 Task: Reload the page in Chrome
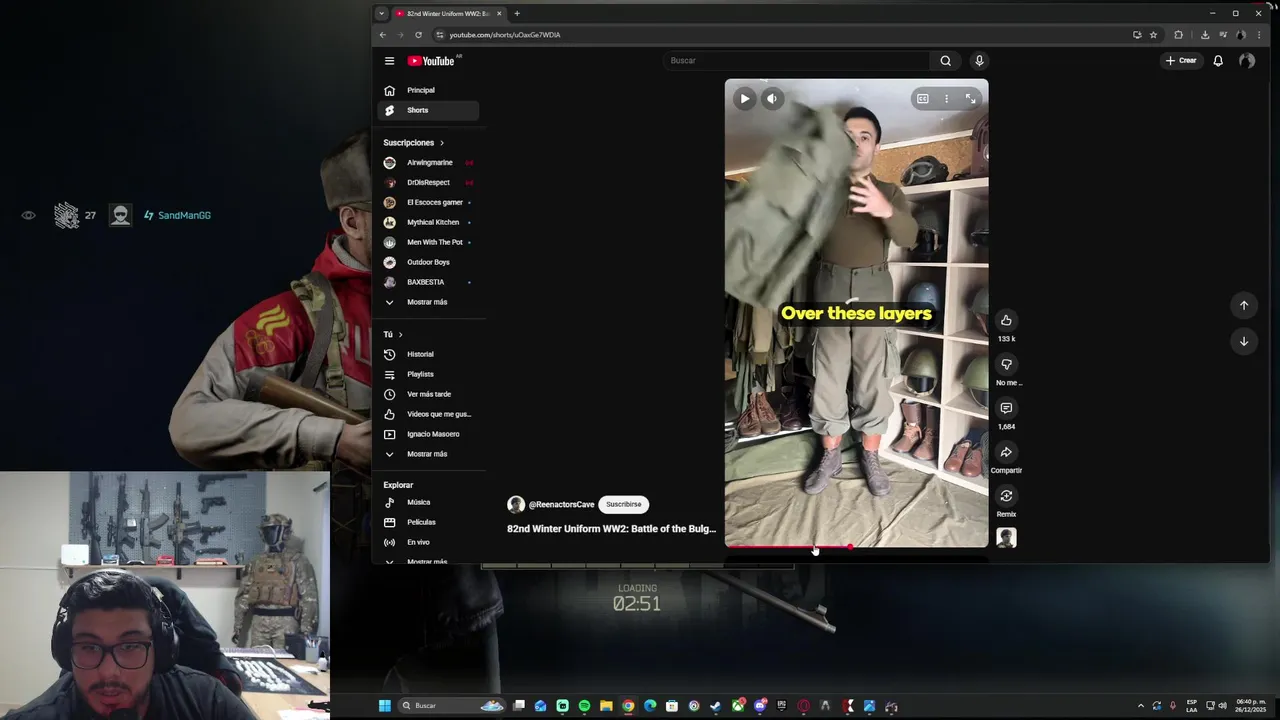click(418, 35)
